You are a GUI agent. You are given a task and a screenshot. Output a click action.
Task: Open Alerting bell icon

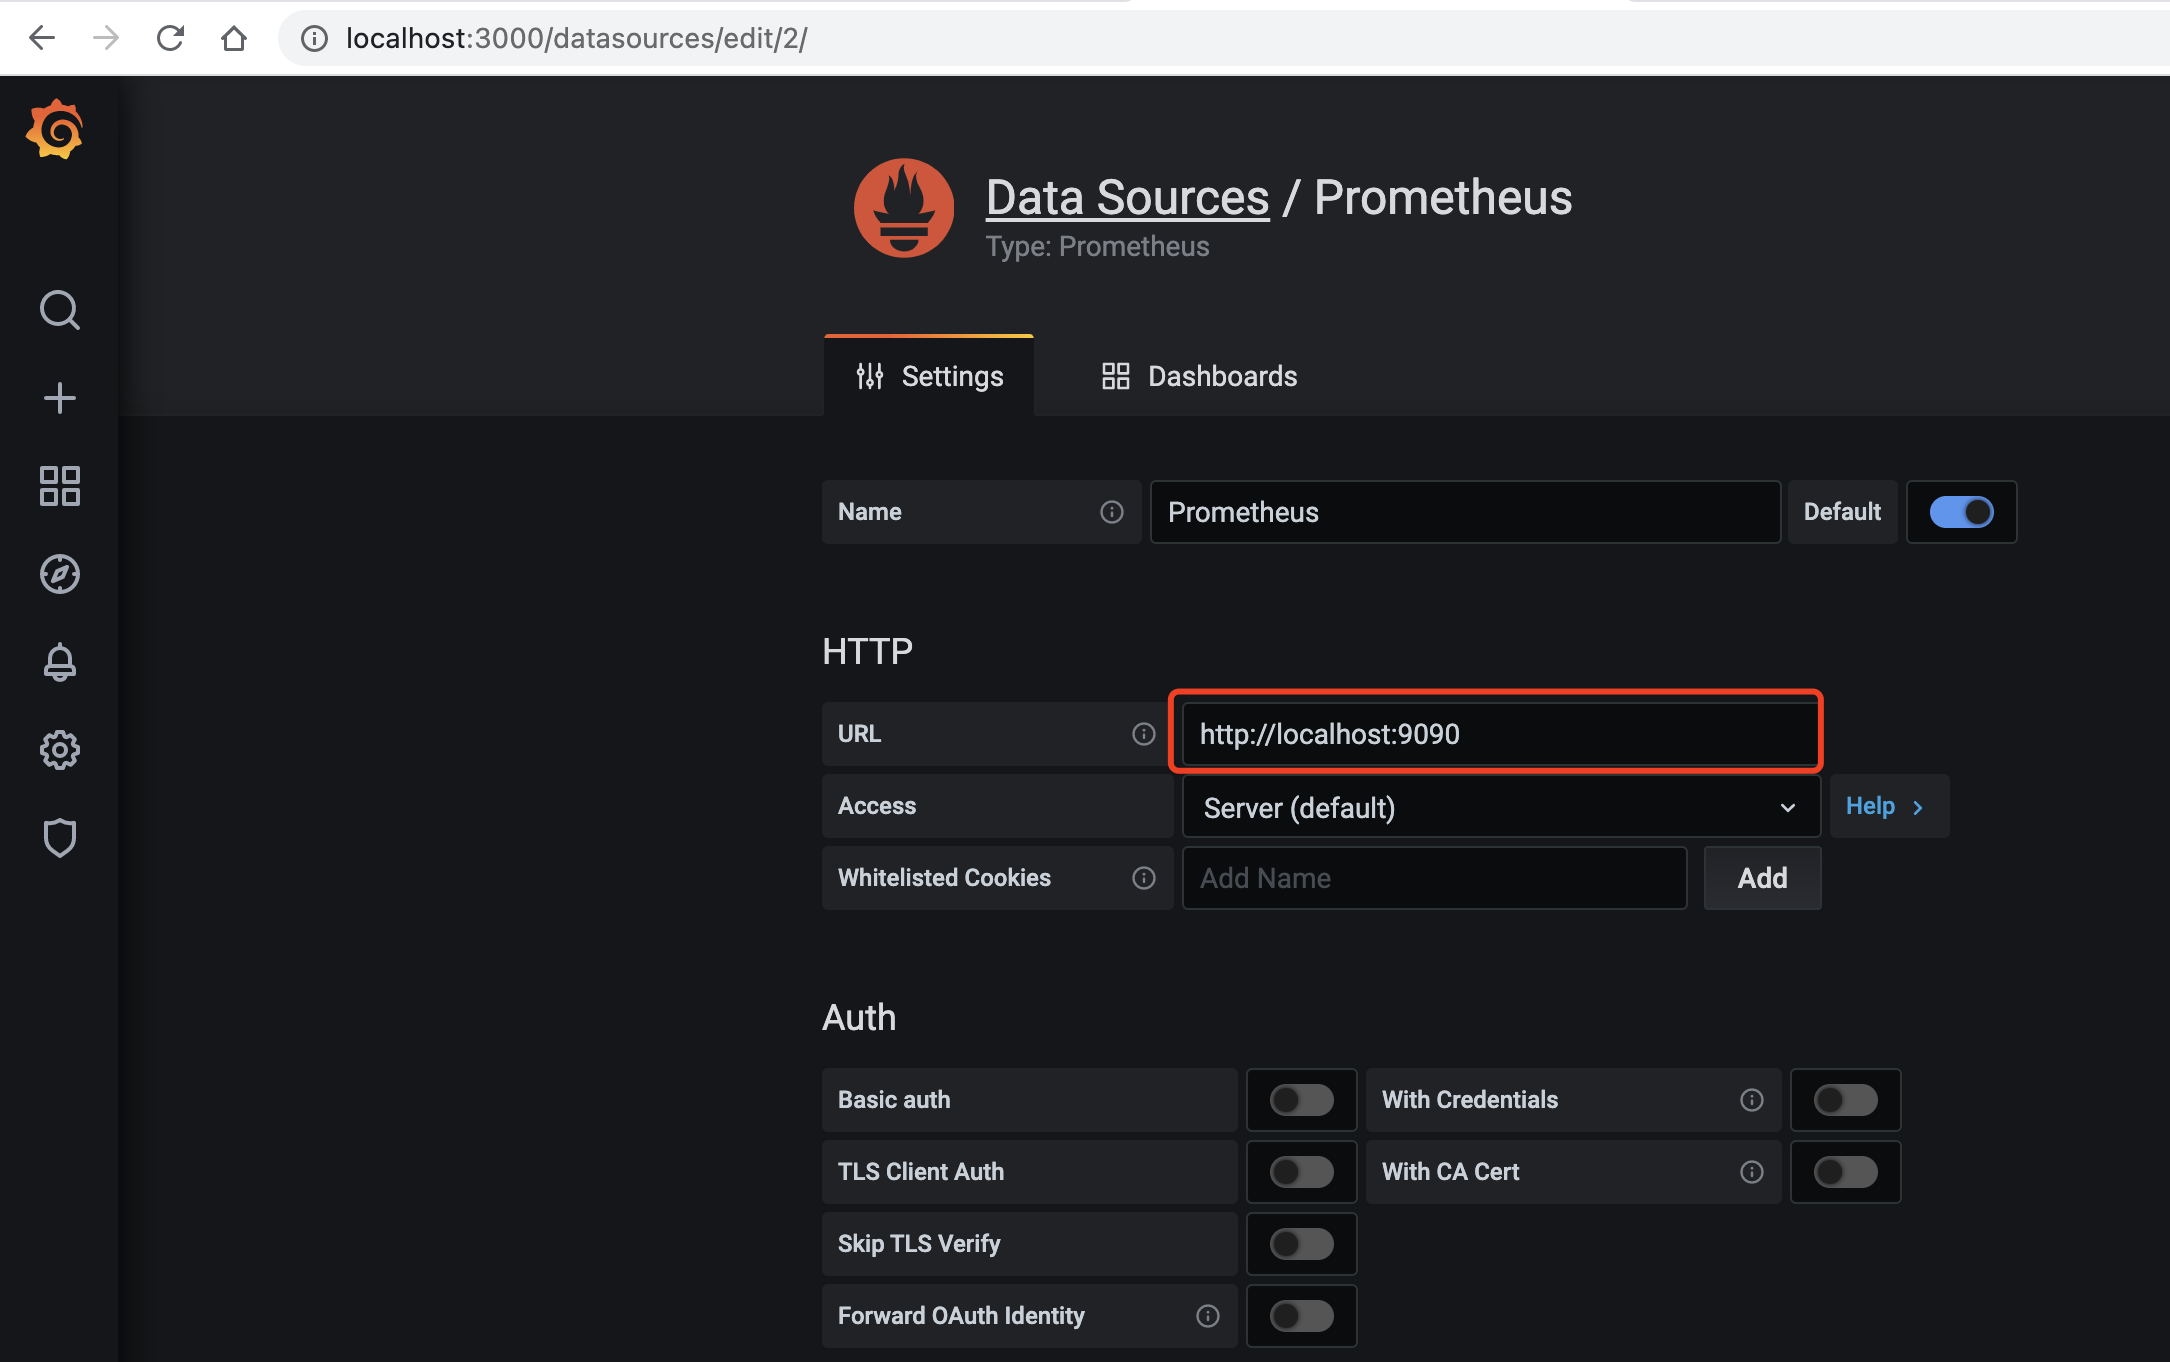[x=59, y=662]
